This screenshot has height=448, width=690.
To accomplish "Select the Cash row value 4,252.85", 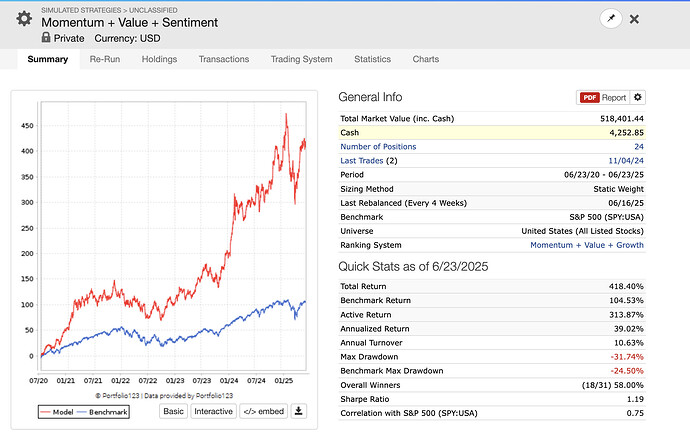I will coord(626,132).
